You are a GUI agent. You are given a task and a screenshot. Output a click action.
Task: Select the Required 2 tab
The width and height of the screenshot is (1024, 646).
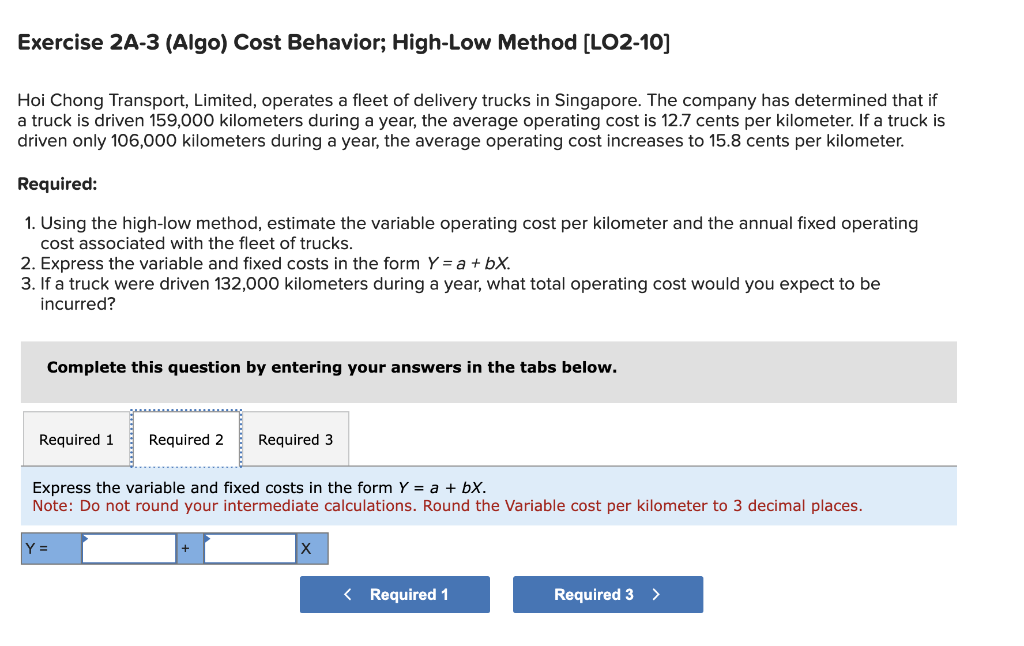click(184, 439)
